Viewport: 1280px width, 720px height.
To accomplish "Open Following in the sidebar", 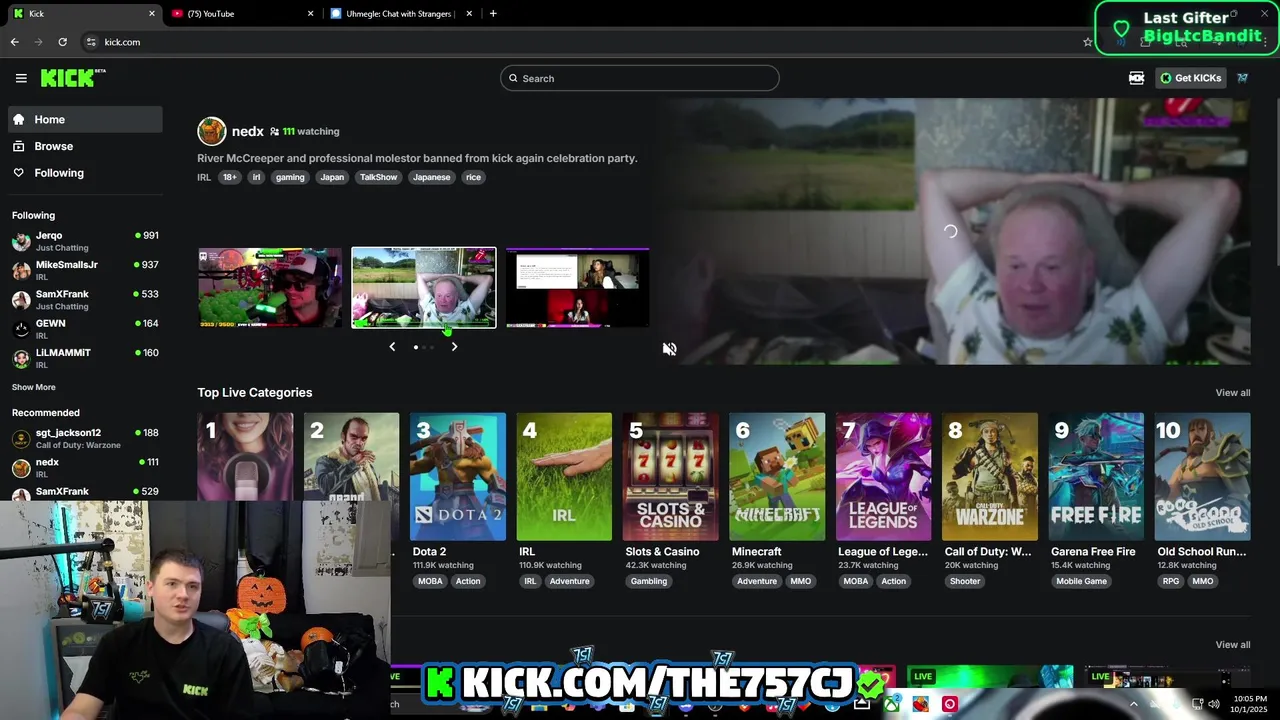I will click(85, 173).
